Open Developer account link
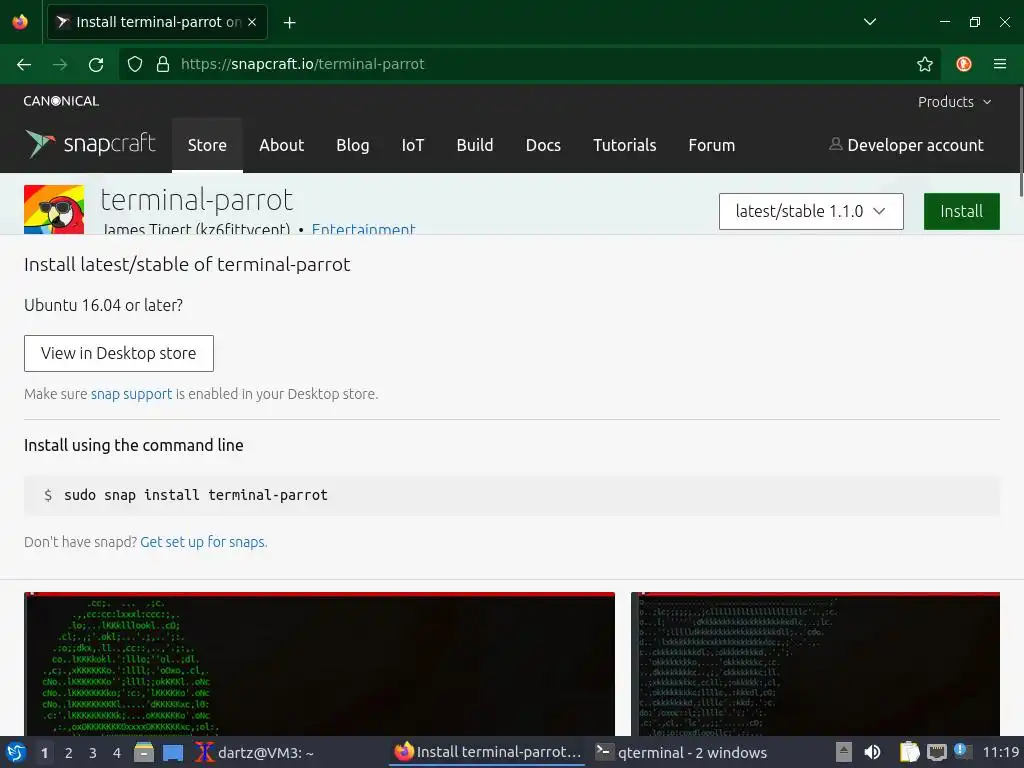The height and width of the screenshot is (768, 1024). point(906,145)
